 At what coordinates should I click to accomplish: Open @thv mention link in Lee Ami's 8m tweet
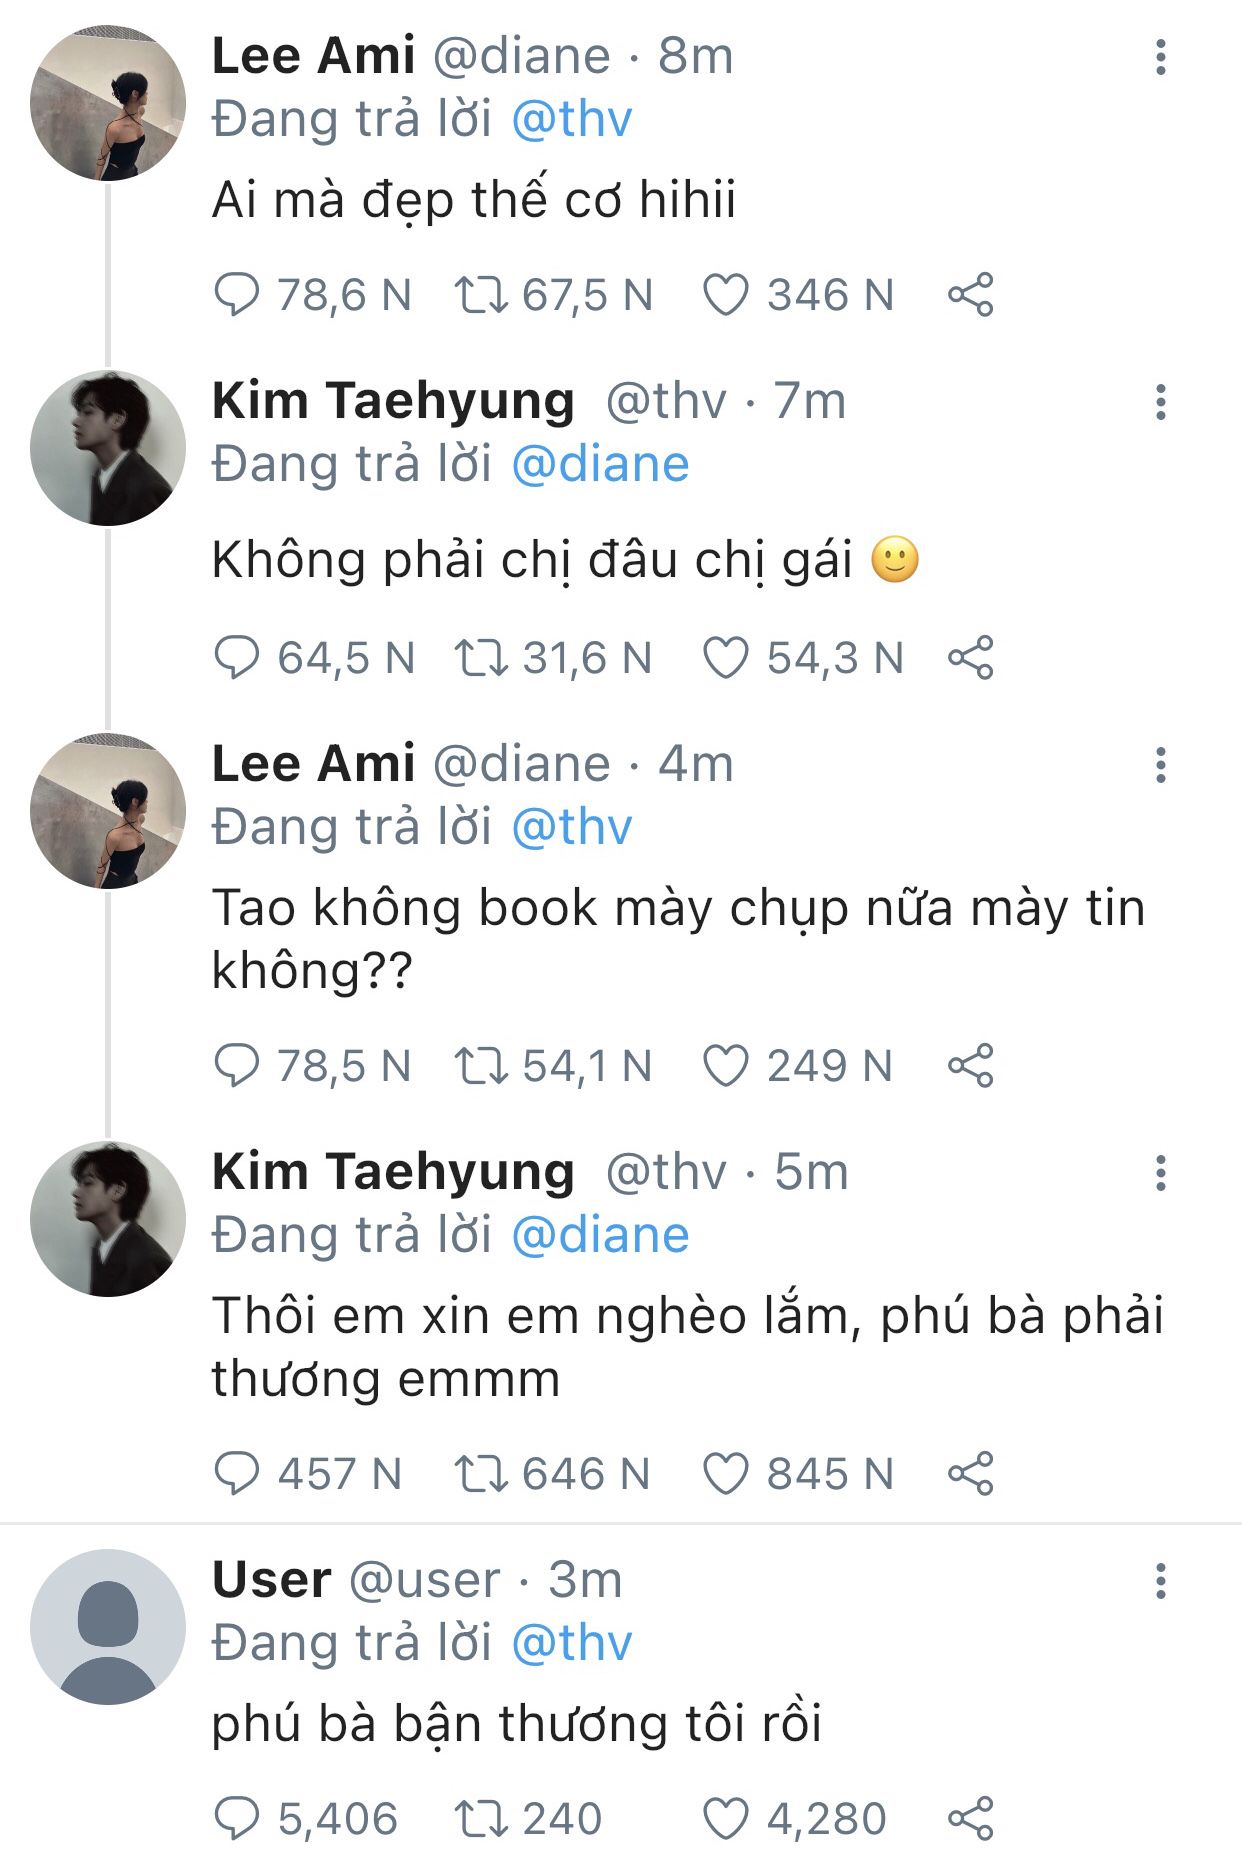click(x=571, y=120)
